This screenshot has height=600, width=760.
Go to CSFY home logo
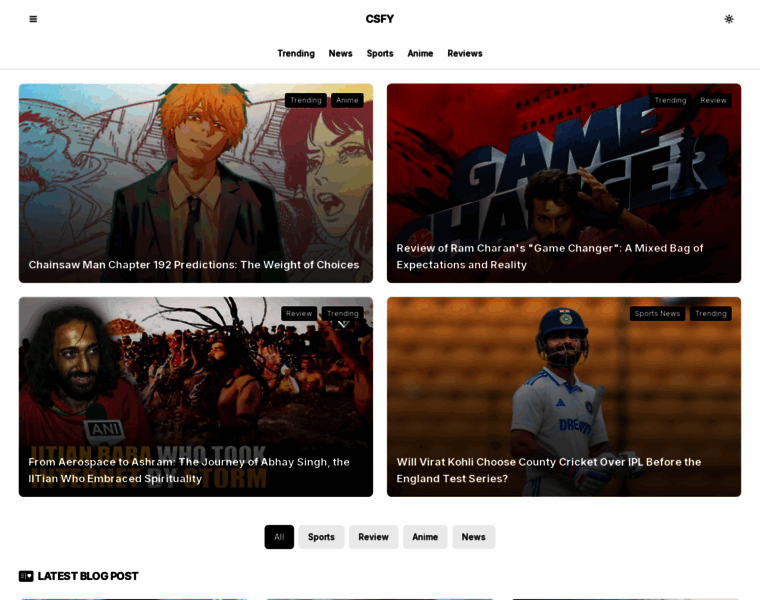click(380, 19)
